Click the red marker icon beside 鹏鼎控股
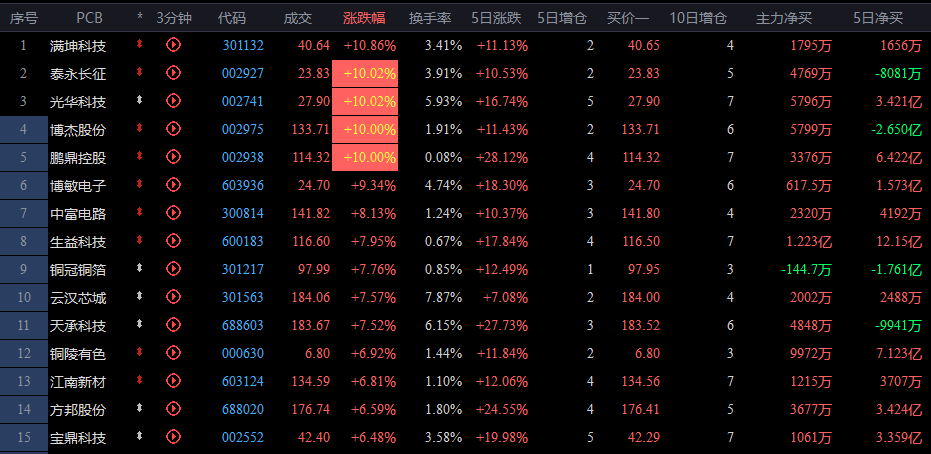Image resolution: width=931 pixels, height=454 pixels. 140,156
